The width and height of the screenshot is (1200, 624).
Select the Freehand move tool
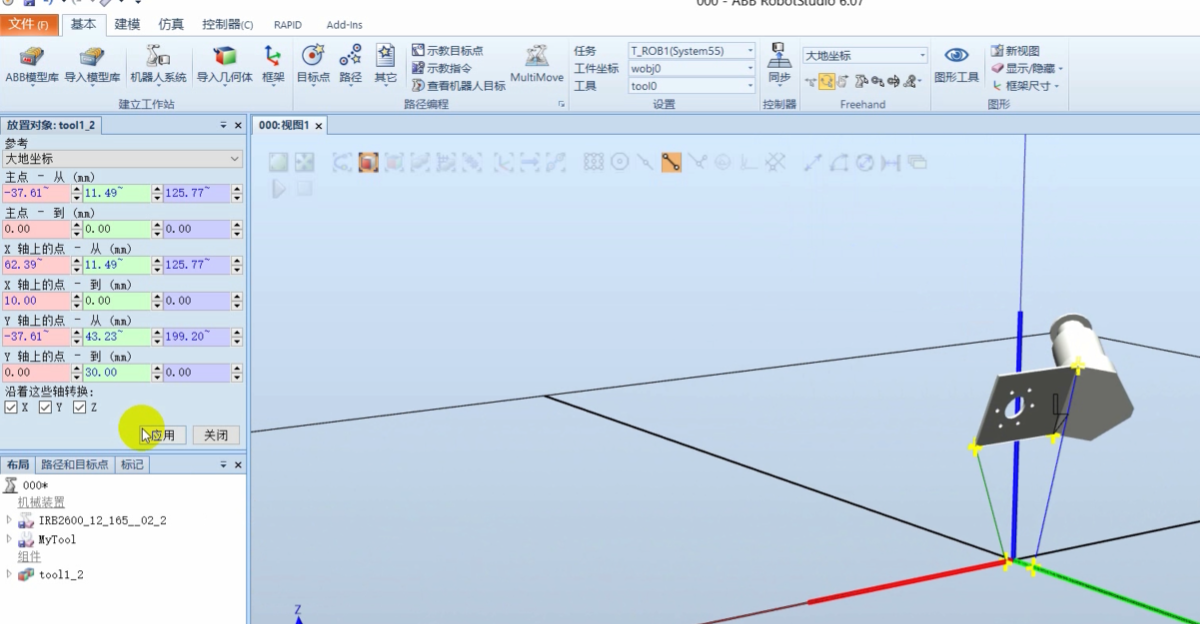click(809, 81)
